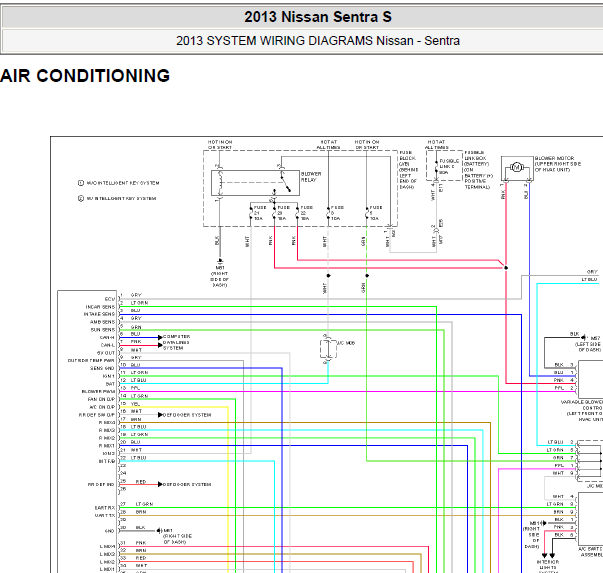Click the 'IGN1' terminal label at pin 11
The height and width of the screenshot is (573, 603).
pyautogui.click(x=109, y=376)
